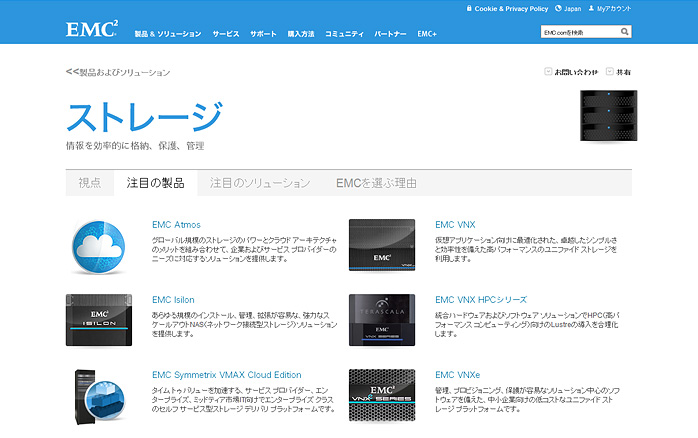Viewport: 698px width, 438px height.
Task: Follow EMC Symmetrix VMAX Cloud Edition link
Action: pos(227,375)
